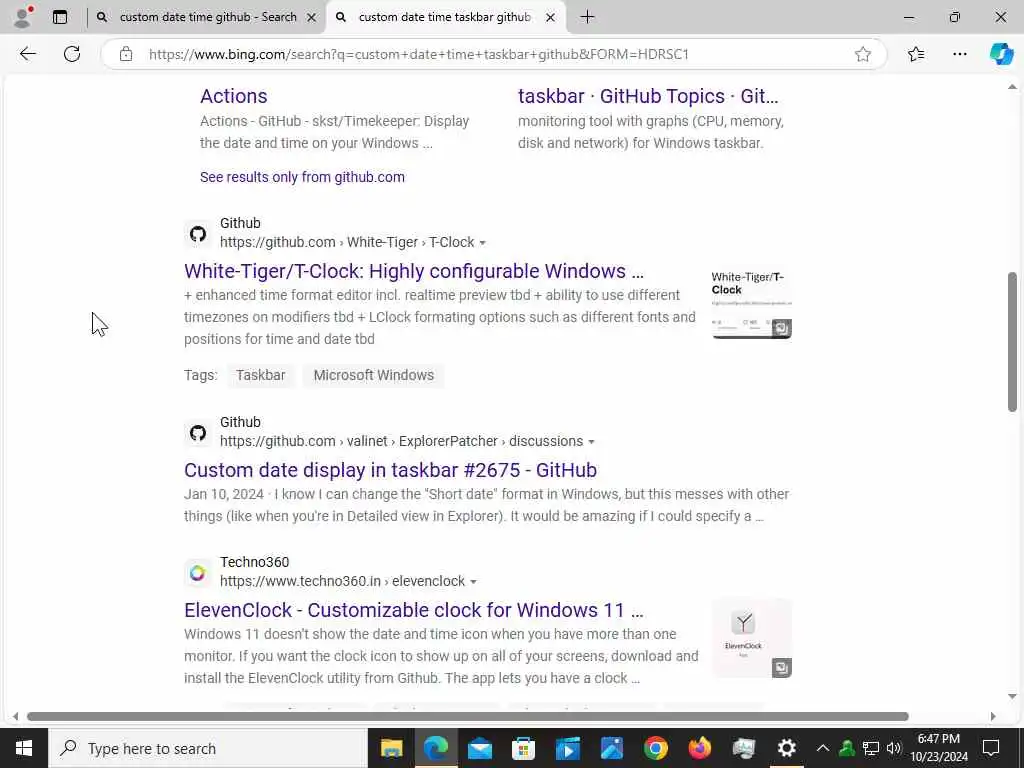The height and width of the screenshot is (768, 1024).
Task: Refresh the page
Action: [72, 54]
